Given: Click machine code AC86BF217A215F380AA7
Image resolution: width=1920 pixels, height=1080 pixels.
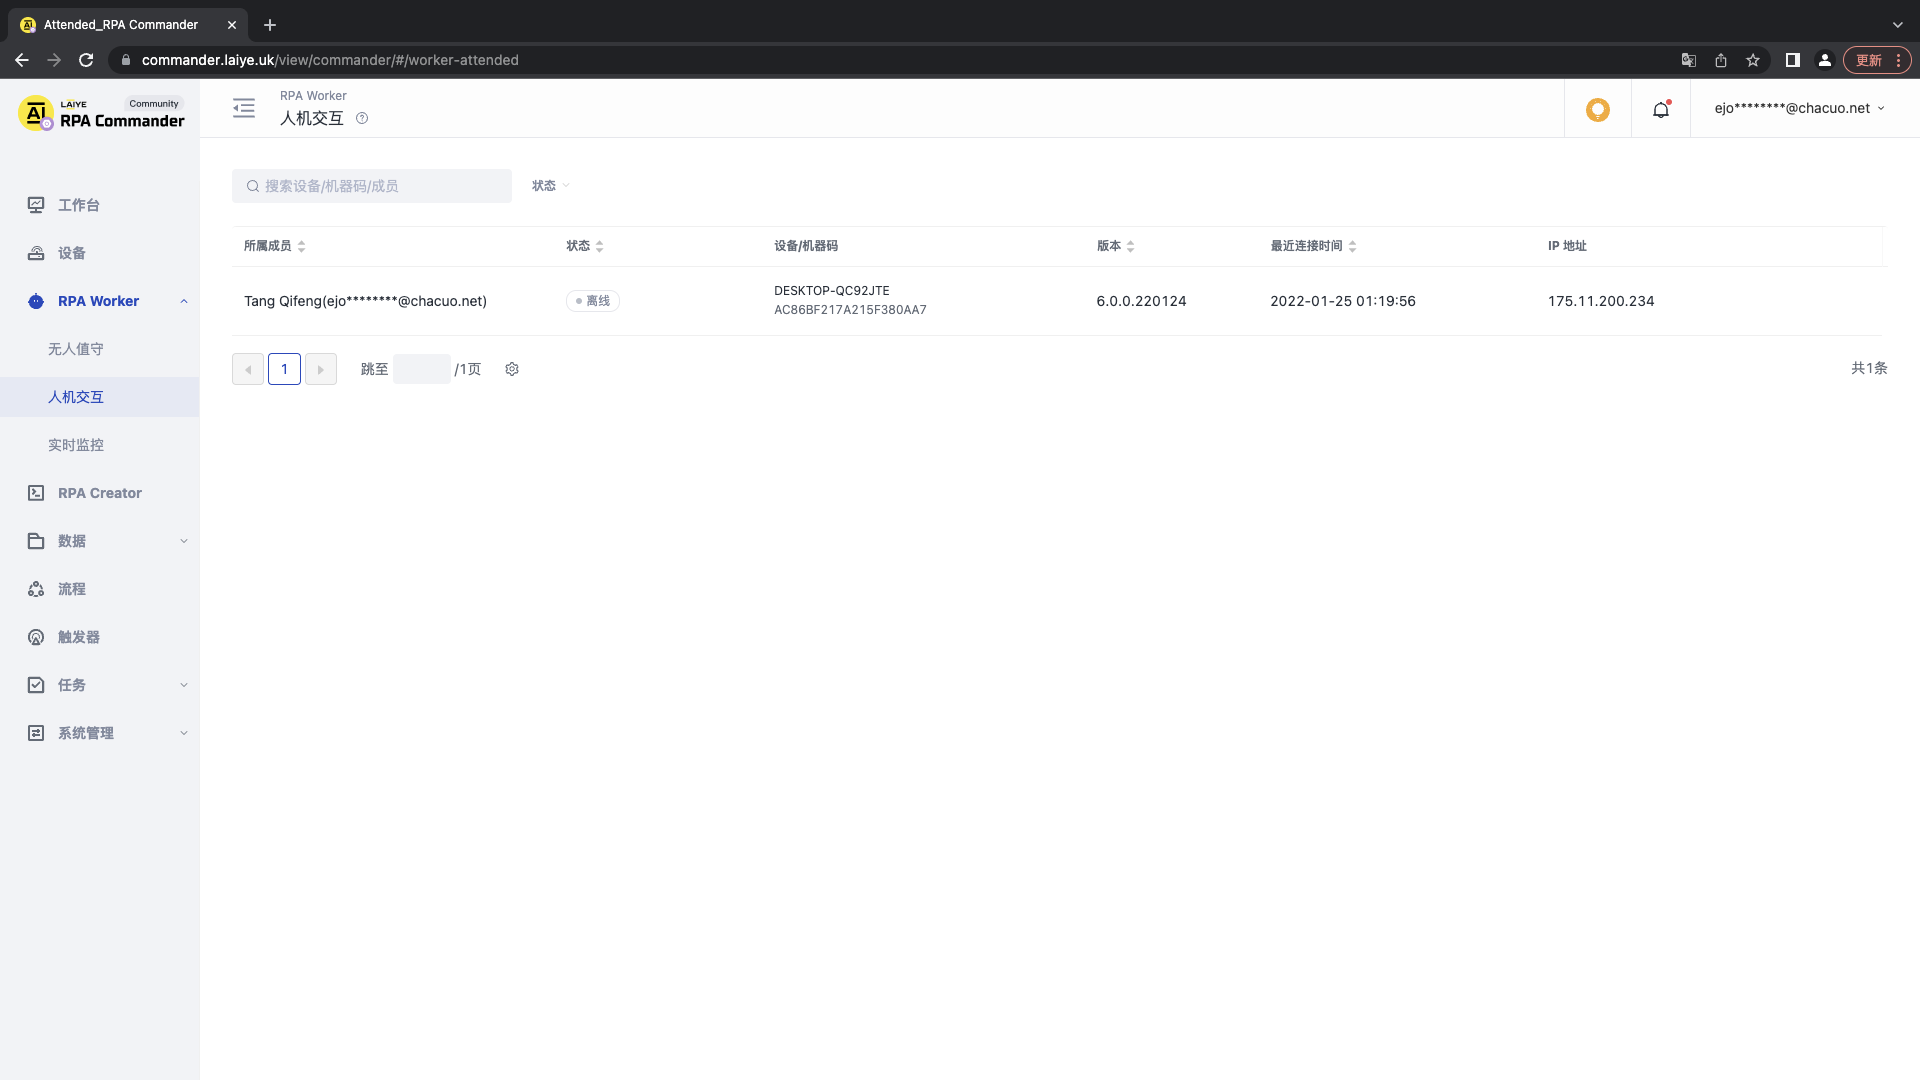Looking at the screenshot, I should (x=850, y=310).
